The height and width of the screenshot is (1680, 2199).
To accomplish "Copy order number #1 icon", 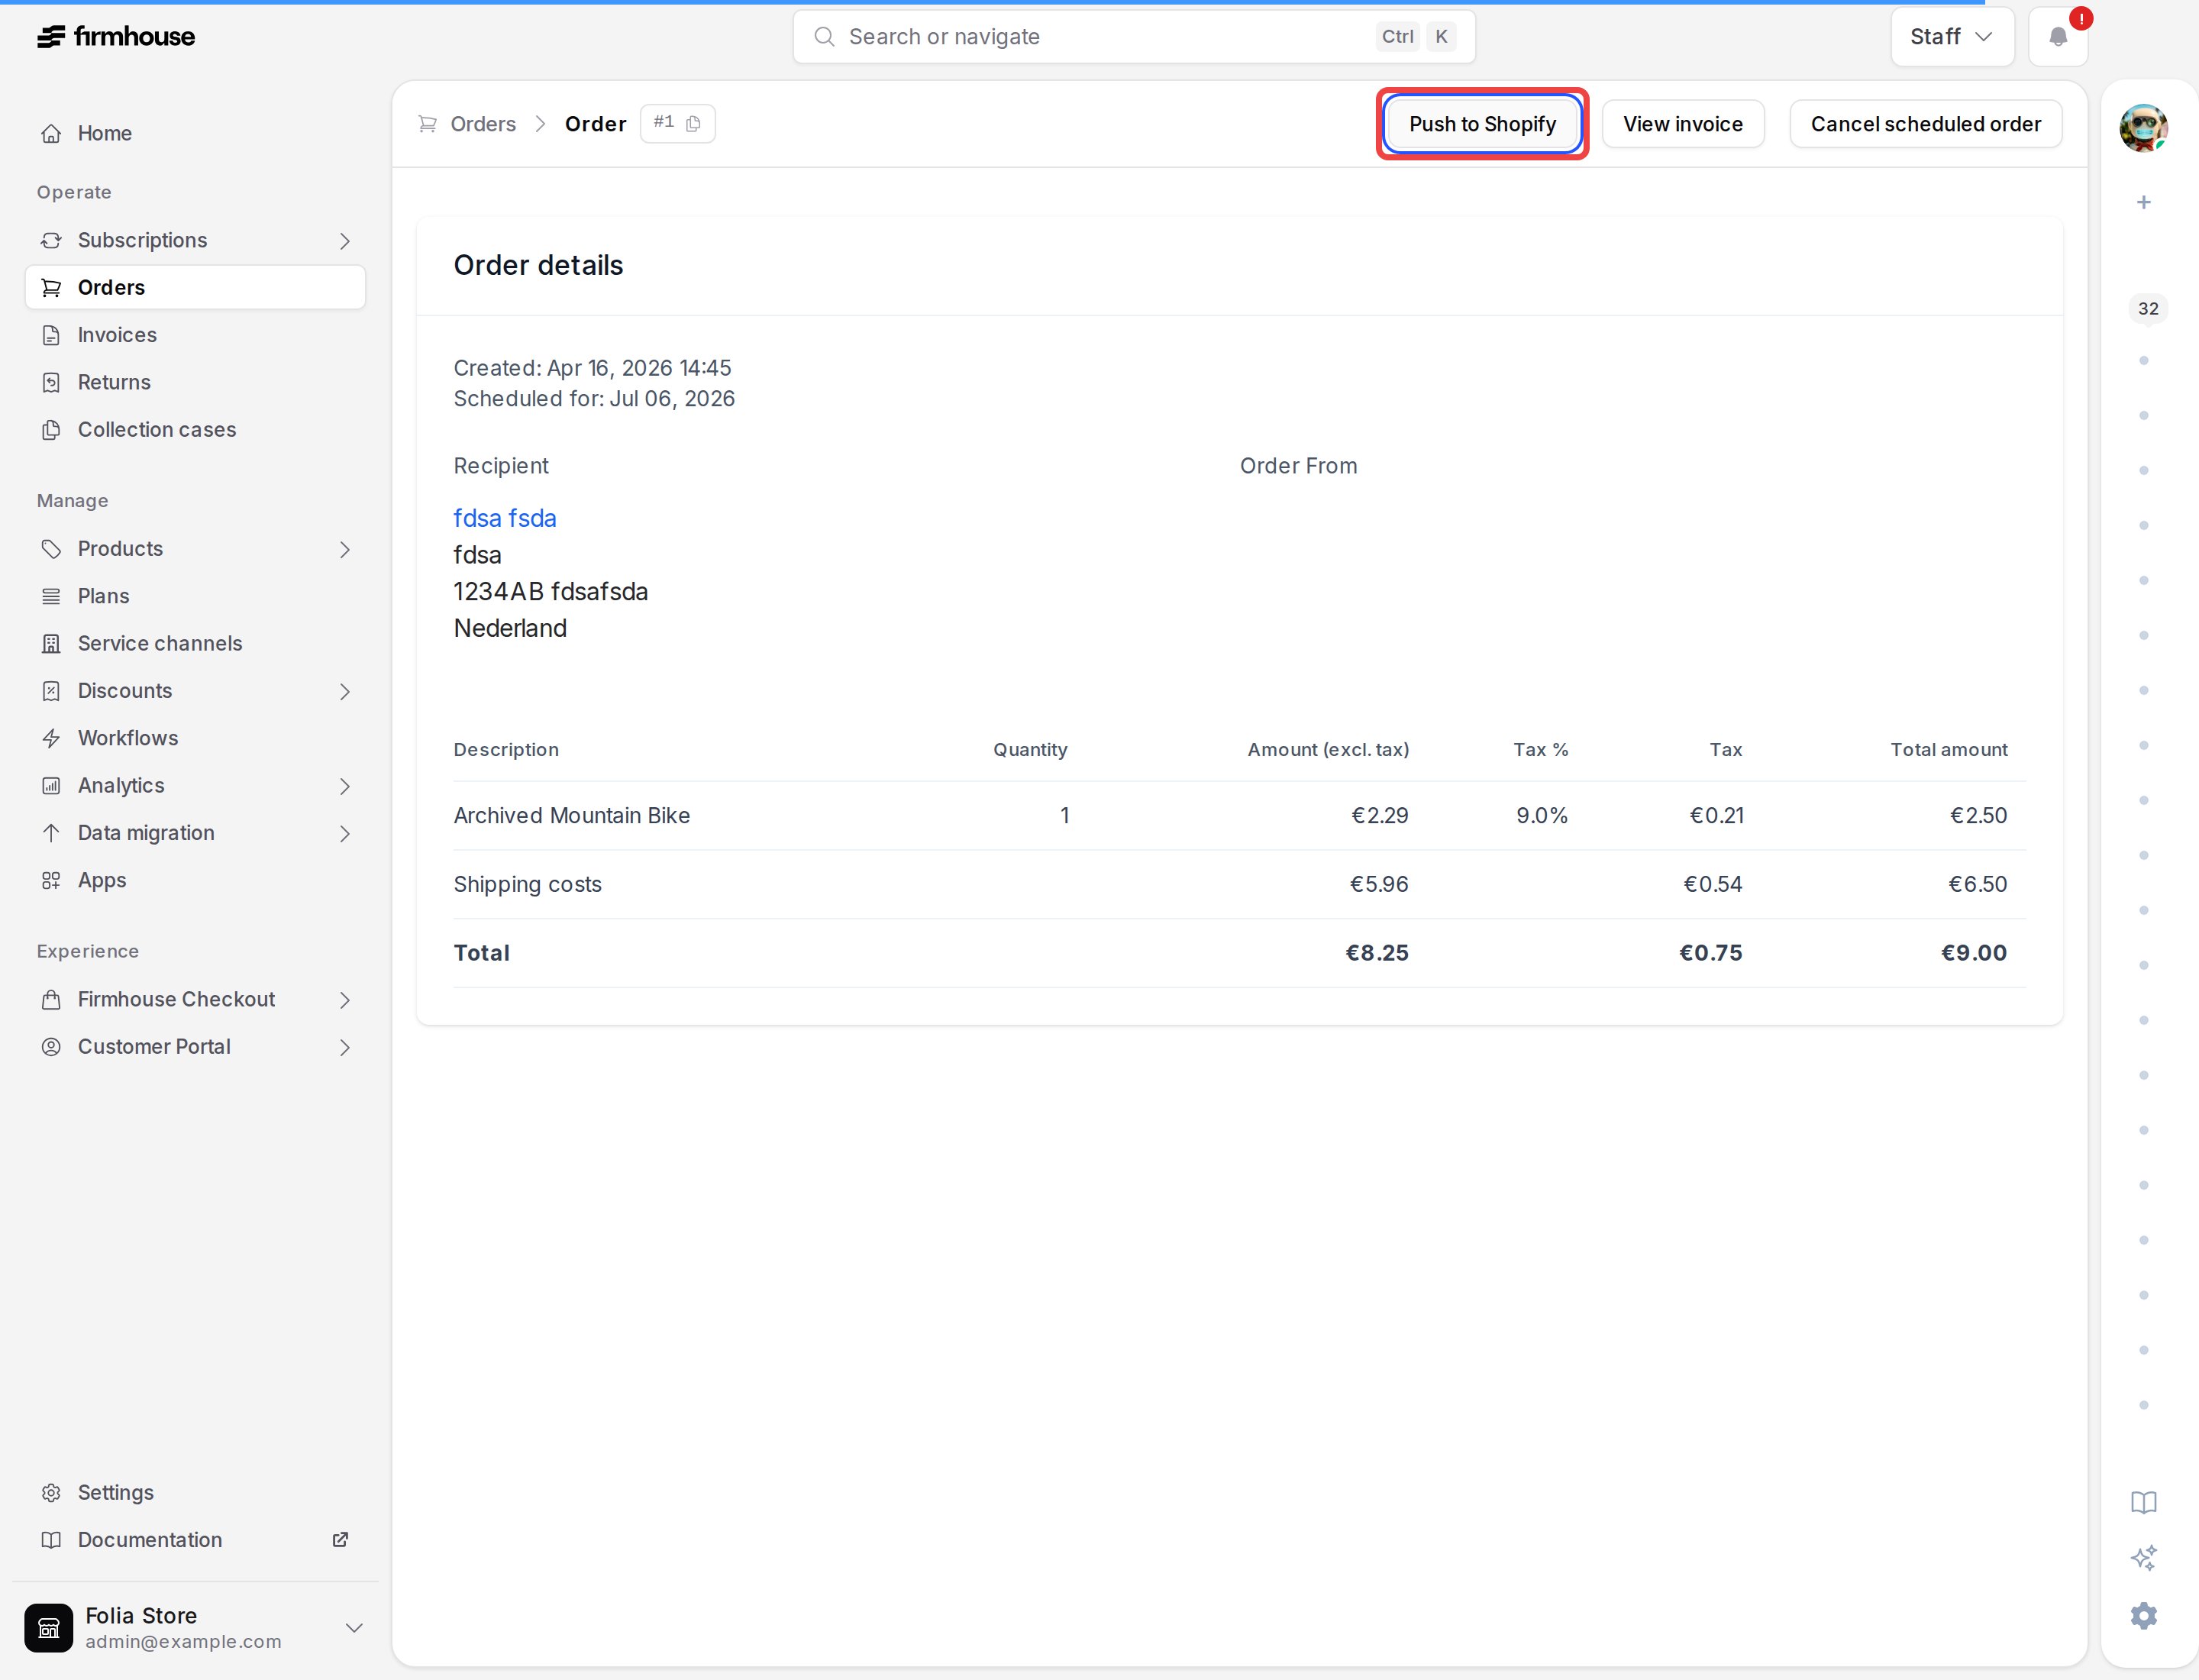I will 693,124.
